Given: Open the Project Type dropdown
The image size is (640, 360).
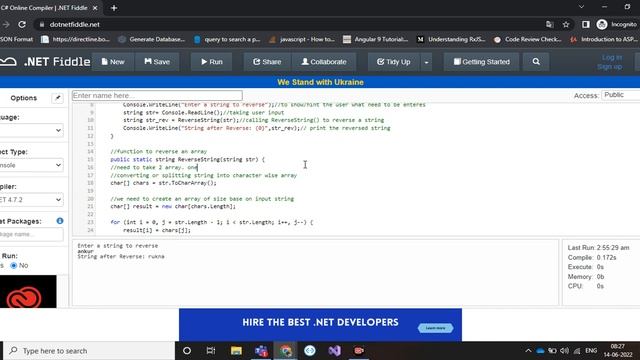Looking at the screenshot, I should point(32,165).
